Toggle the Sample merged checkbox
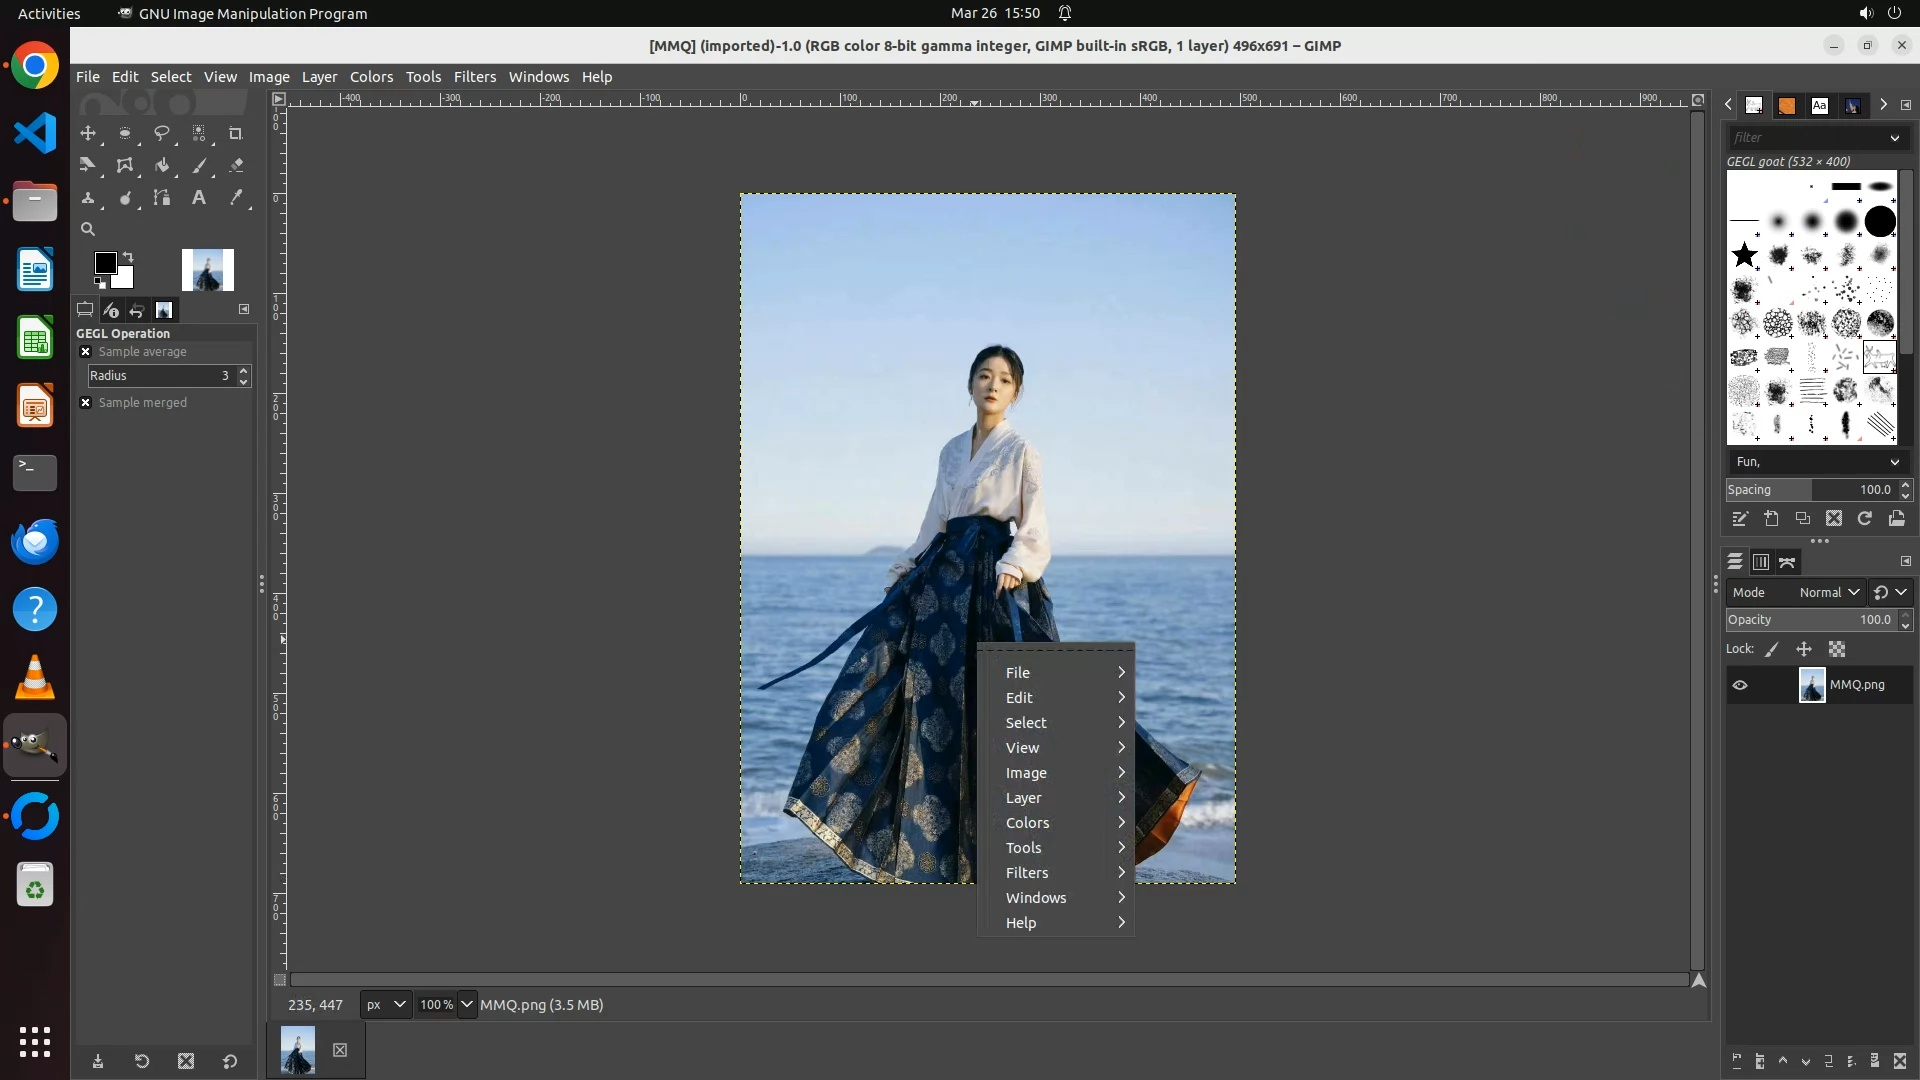The image size is (1920, 1080). (x=86, y=403)
